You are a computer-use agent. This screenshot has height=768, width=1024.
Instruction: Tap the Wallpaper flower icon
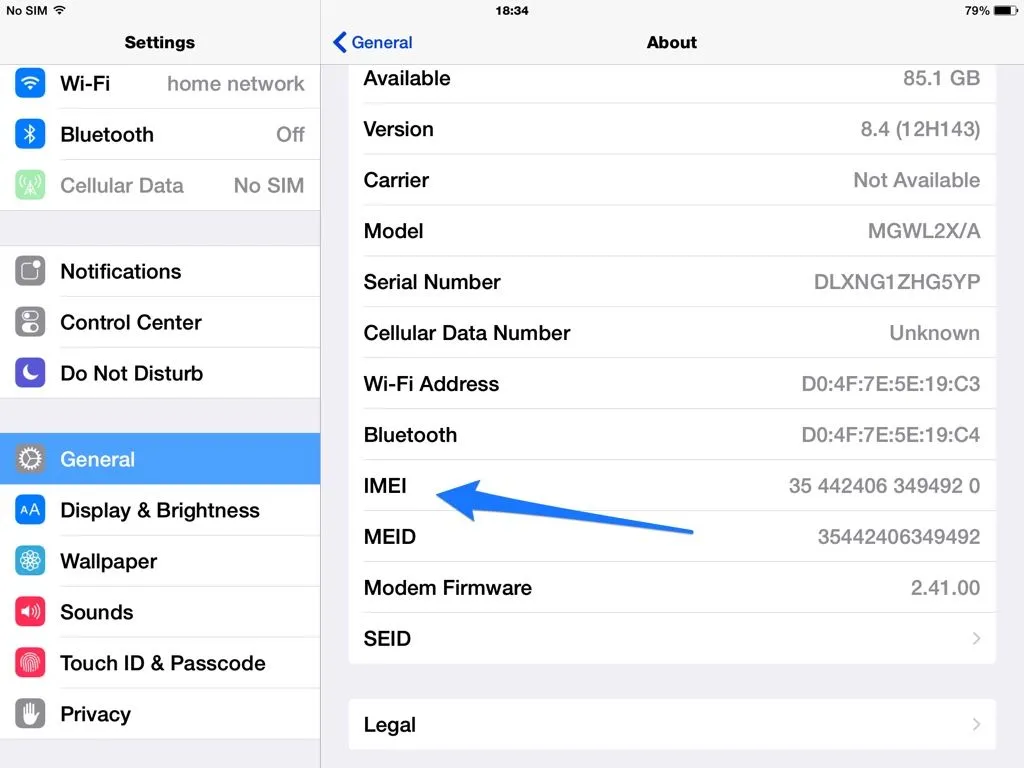pos(30,562)
